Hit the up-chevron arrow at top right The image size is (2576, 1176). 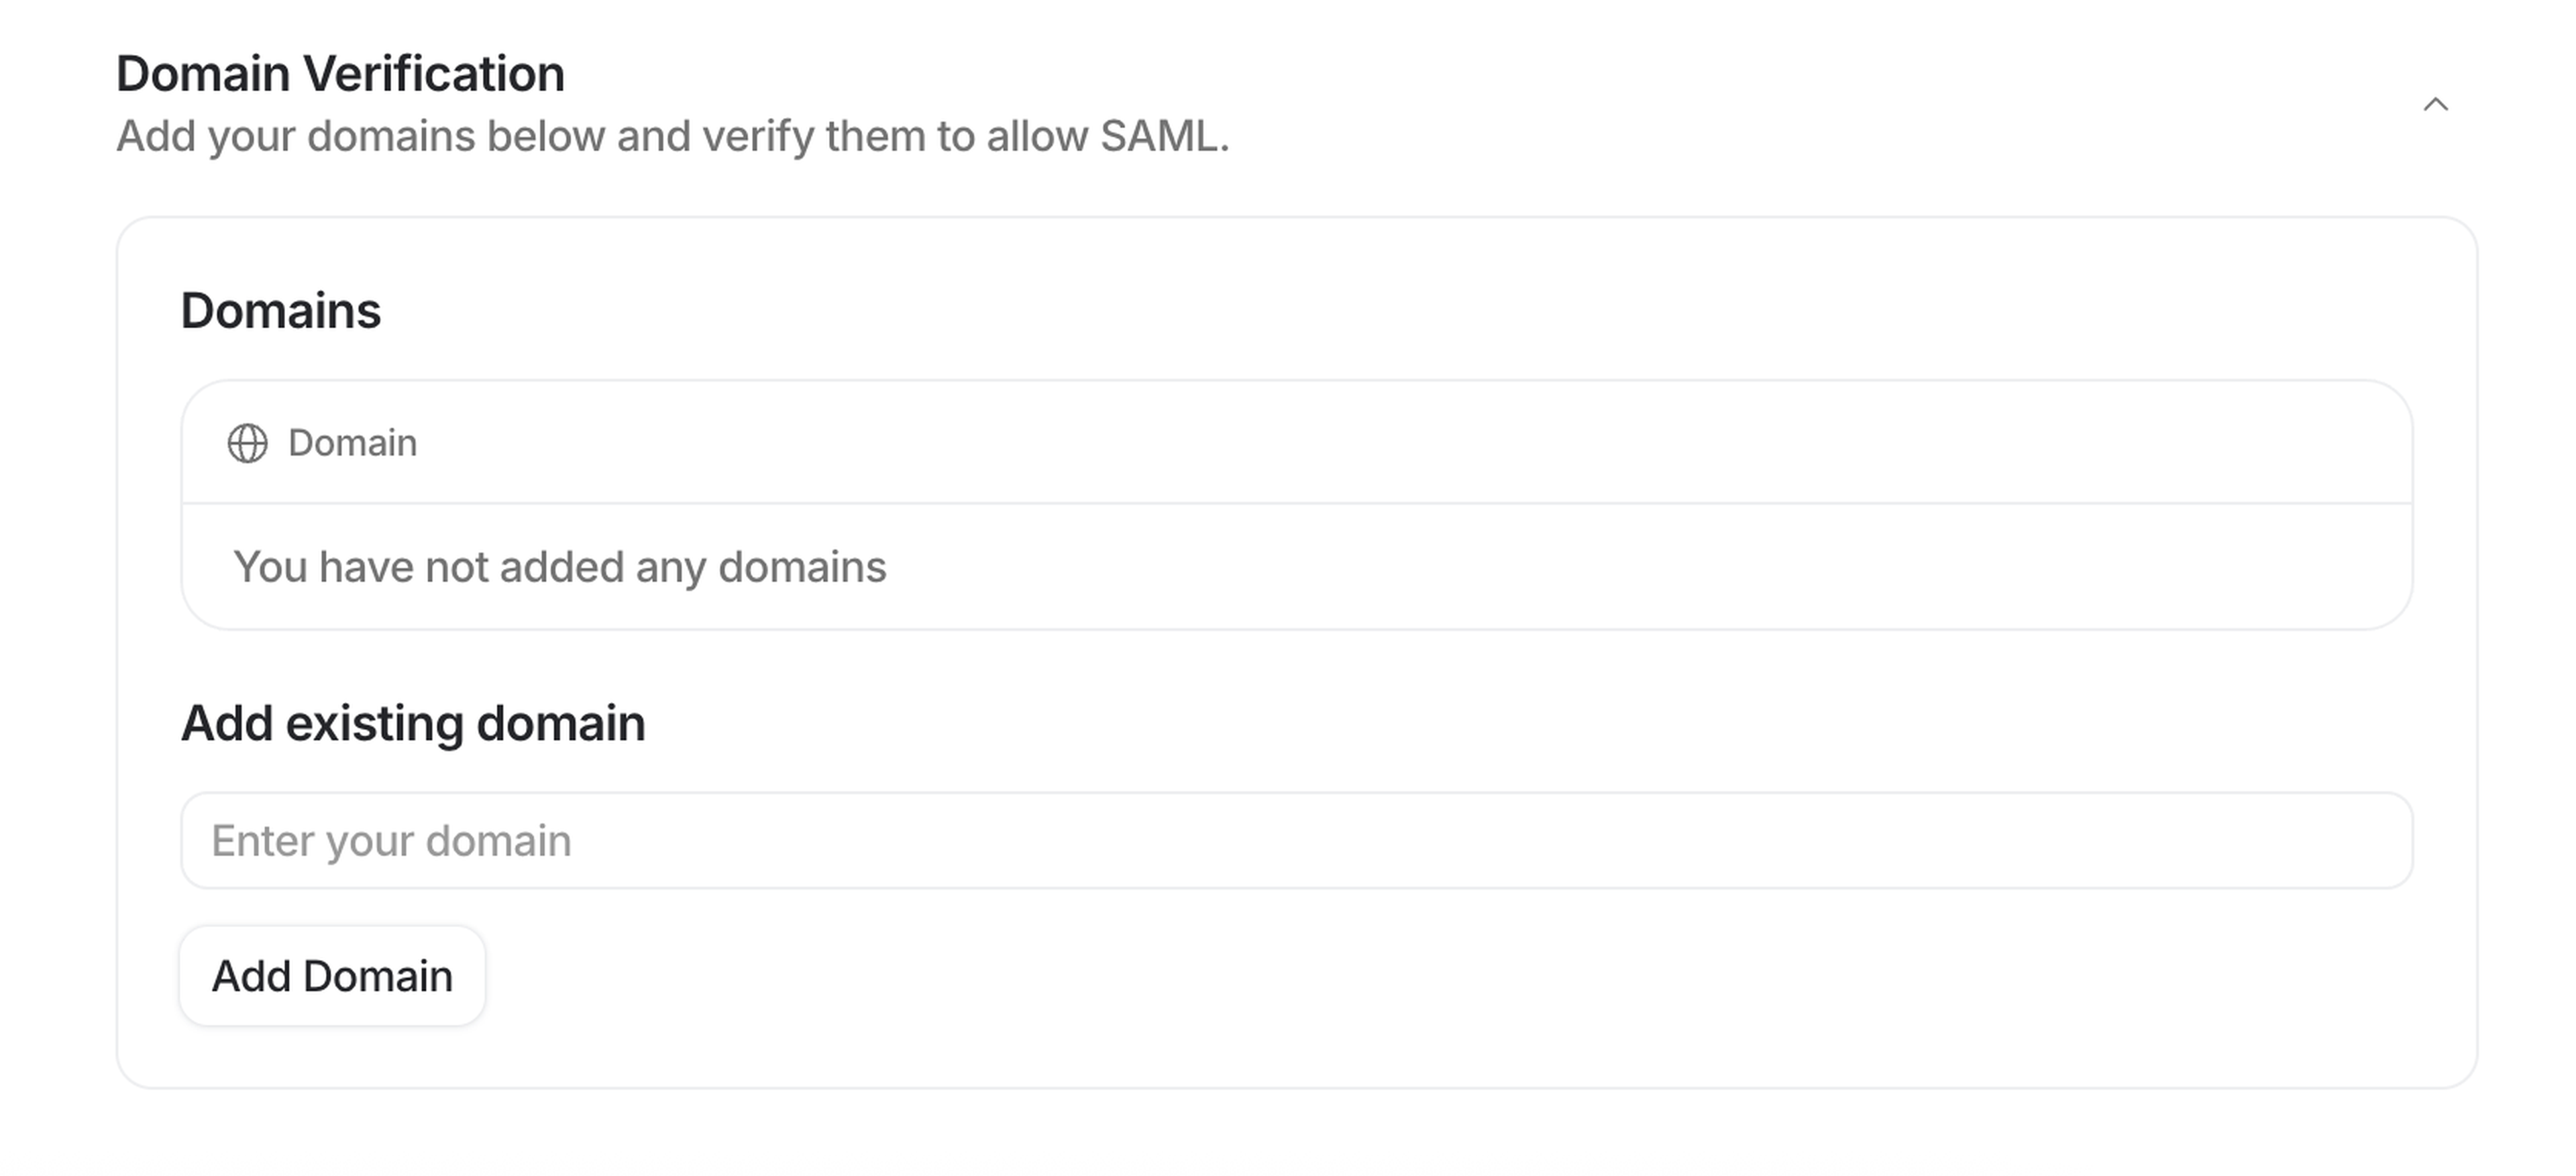2436,104
